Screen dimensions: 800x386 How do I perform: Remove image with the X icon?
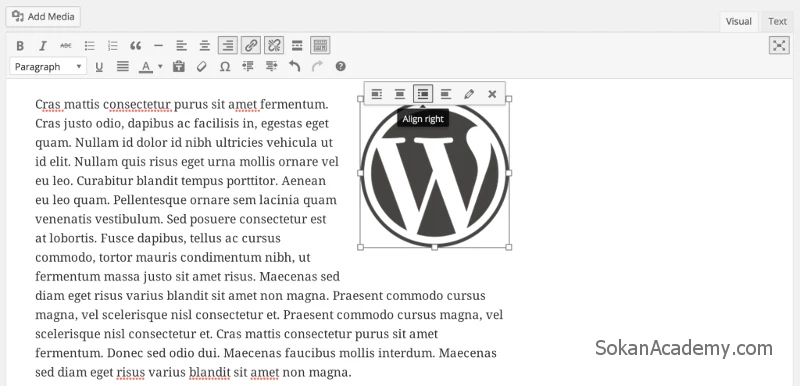click(x=492, y=94)
